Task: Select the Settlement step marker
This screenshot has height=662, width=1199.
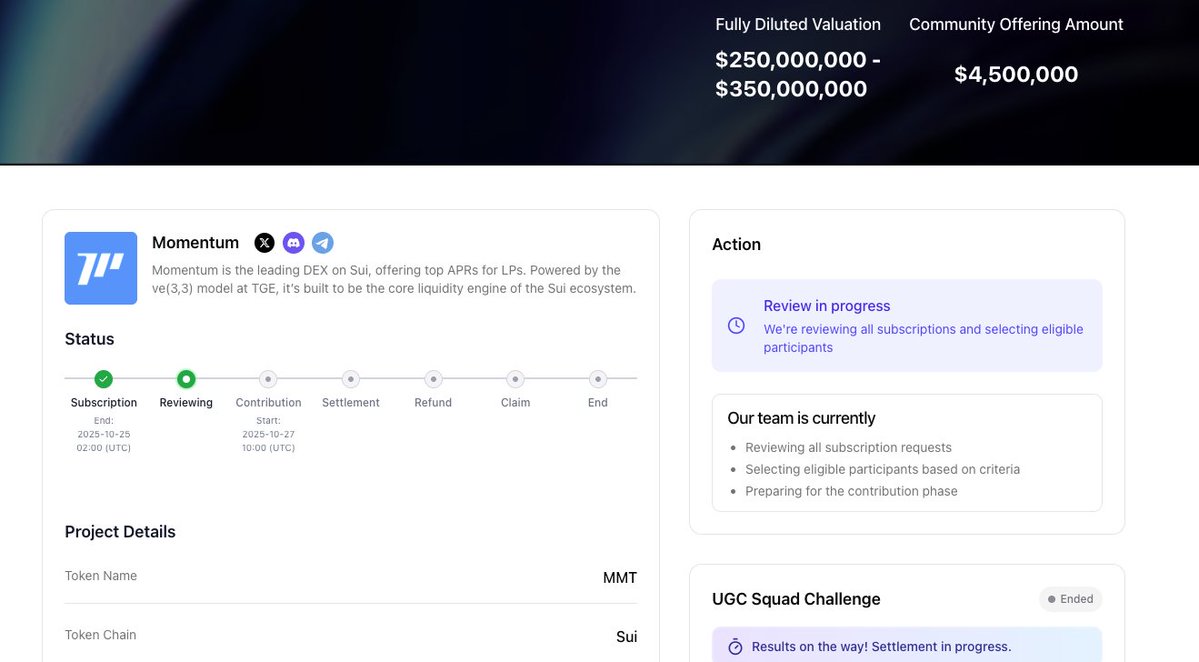Action: [351, 379]
